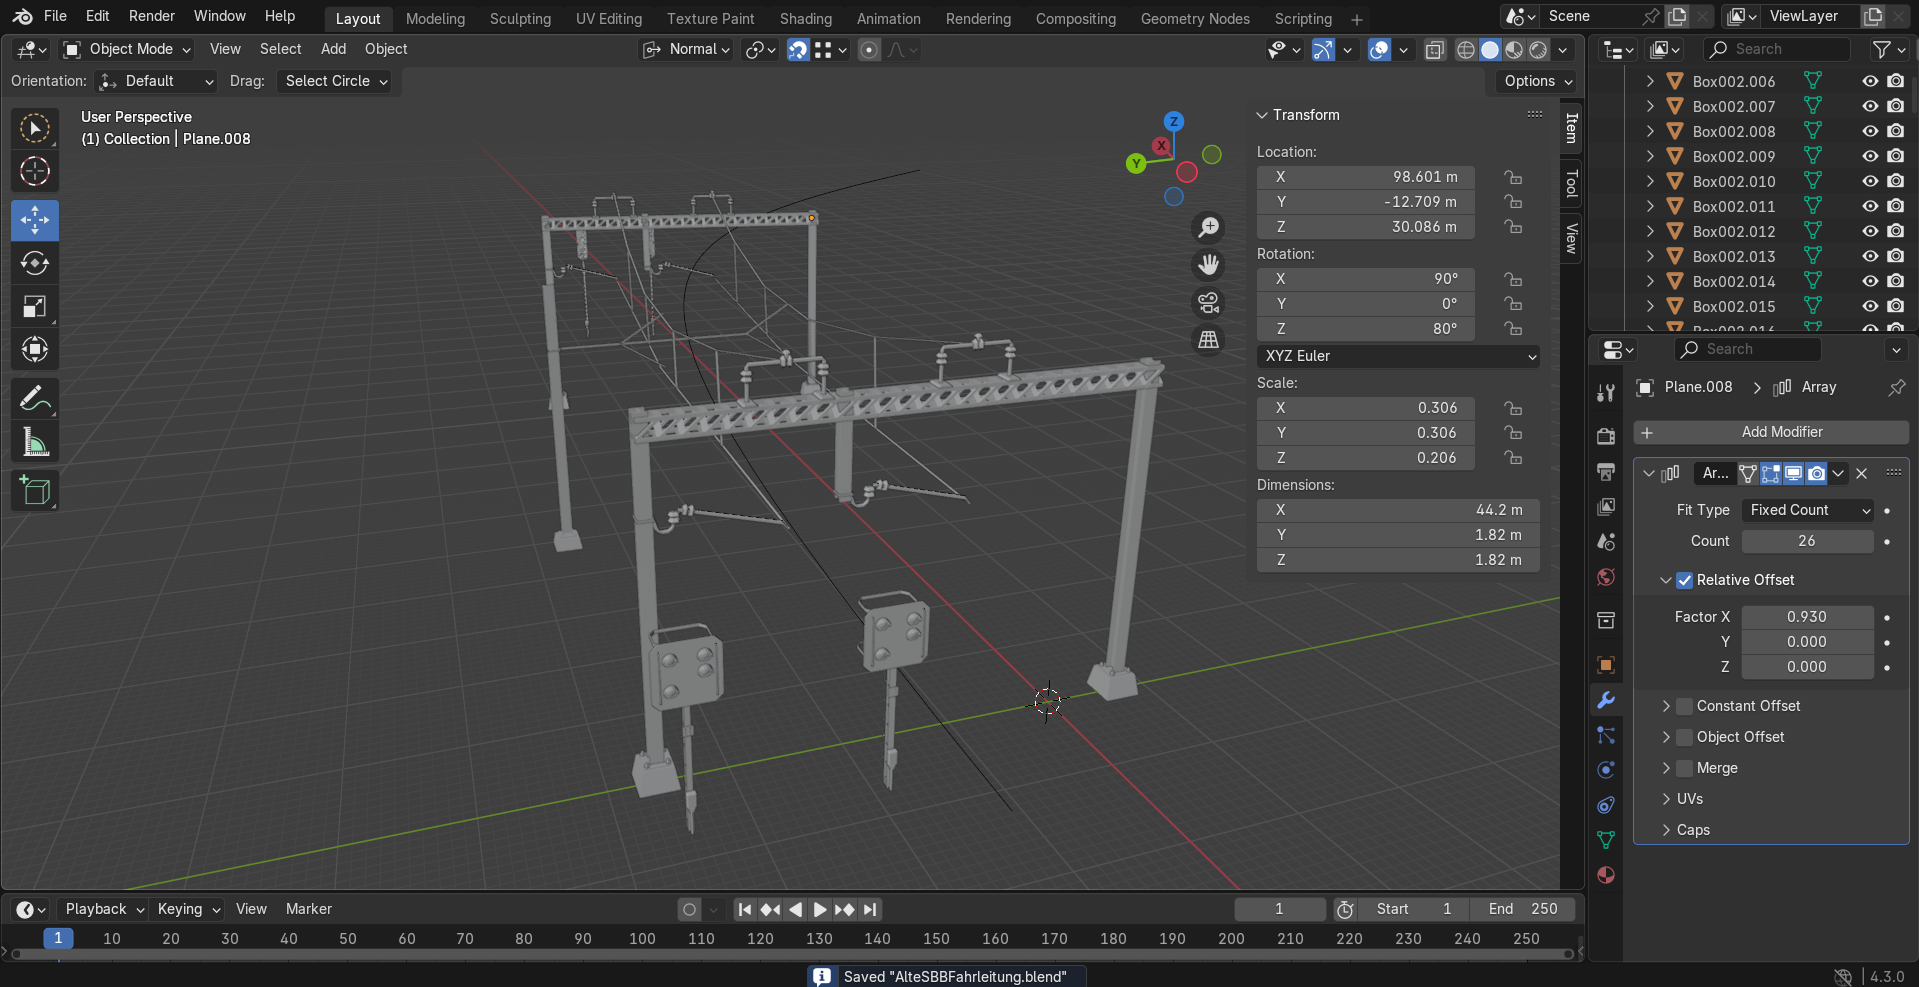Activate the Measure tool
This screenshot has height=987, width=1919.
point(35,442)
